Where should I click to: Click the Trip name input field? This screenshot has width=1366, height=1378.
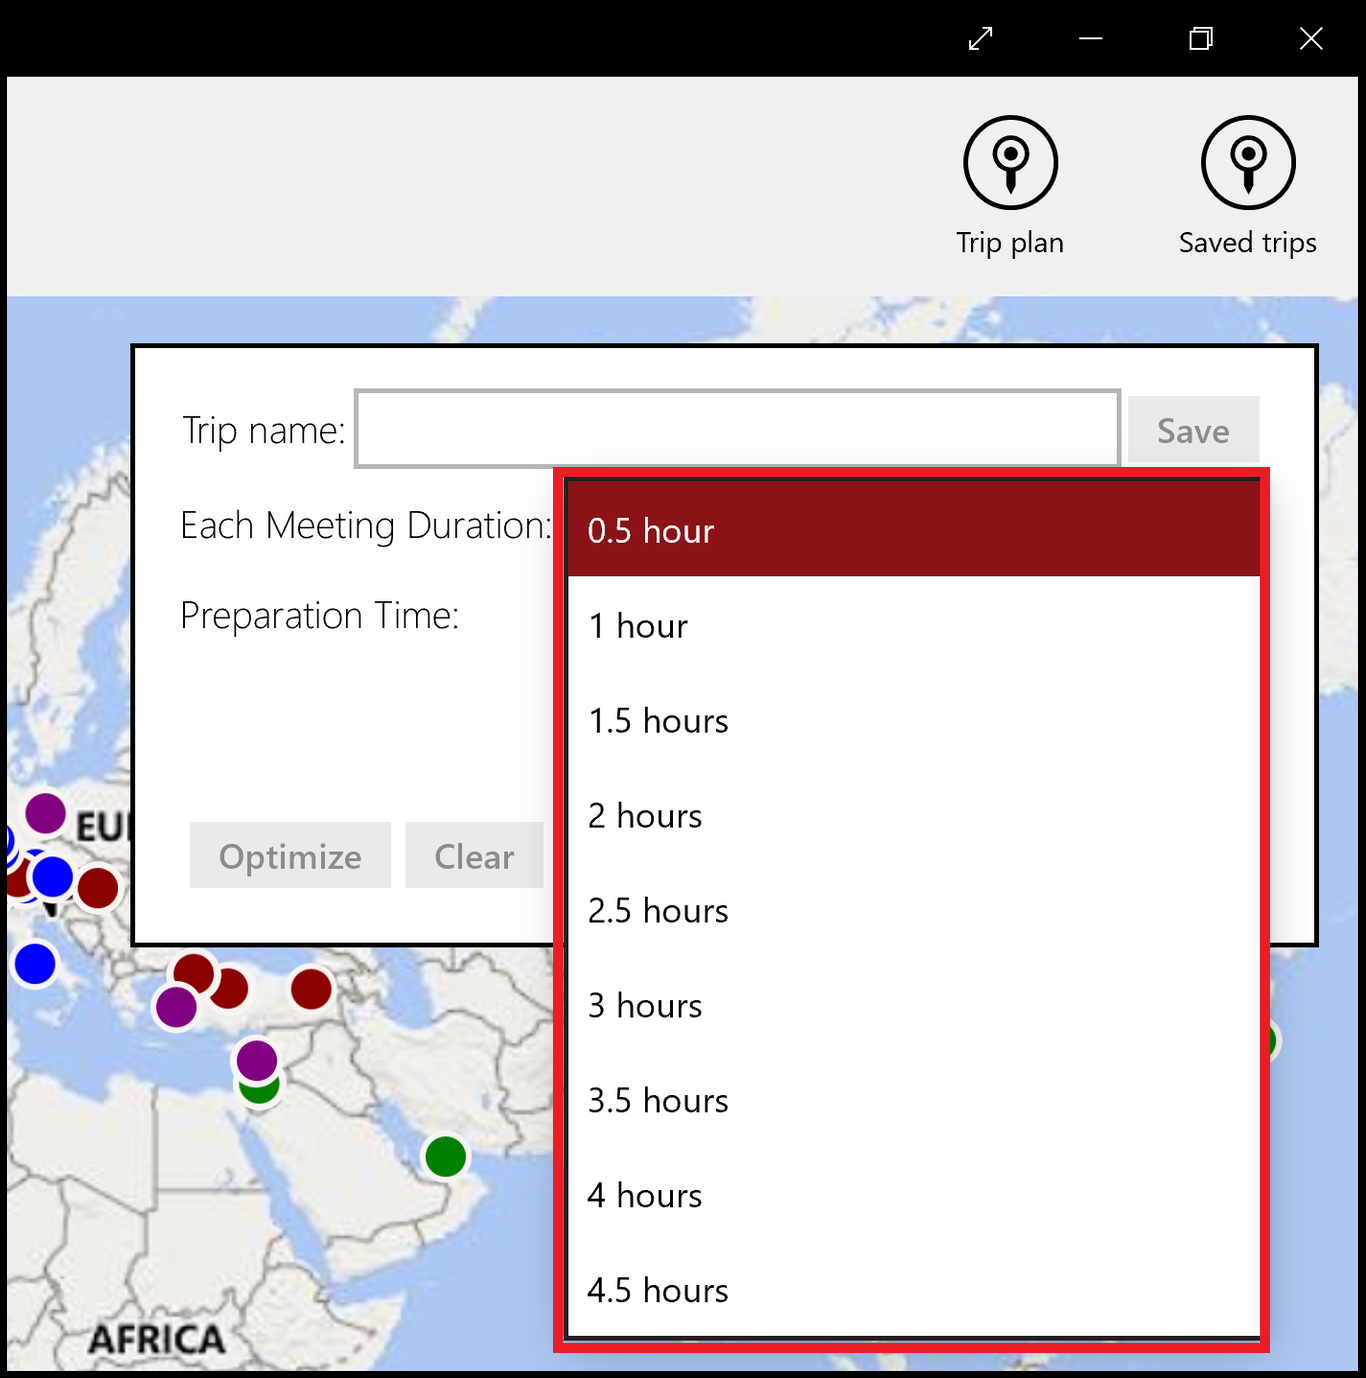tap(736, 429)
